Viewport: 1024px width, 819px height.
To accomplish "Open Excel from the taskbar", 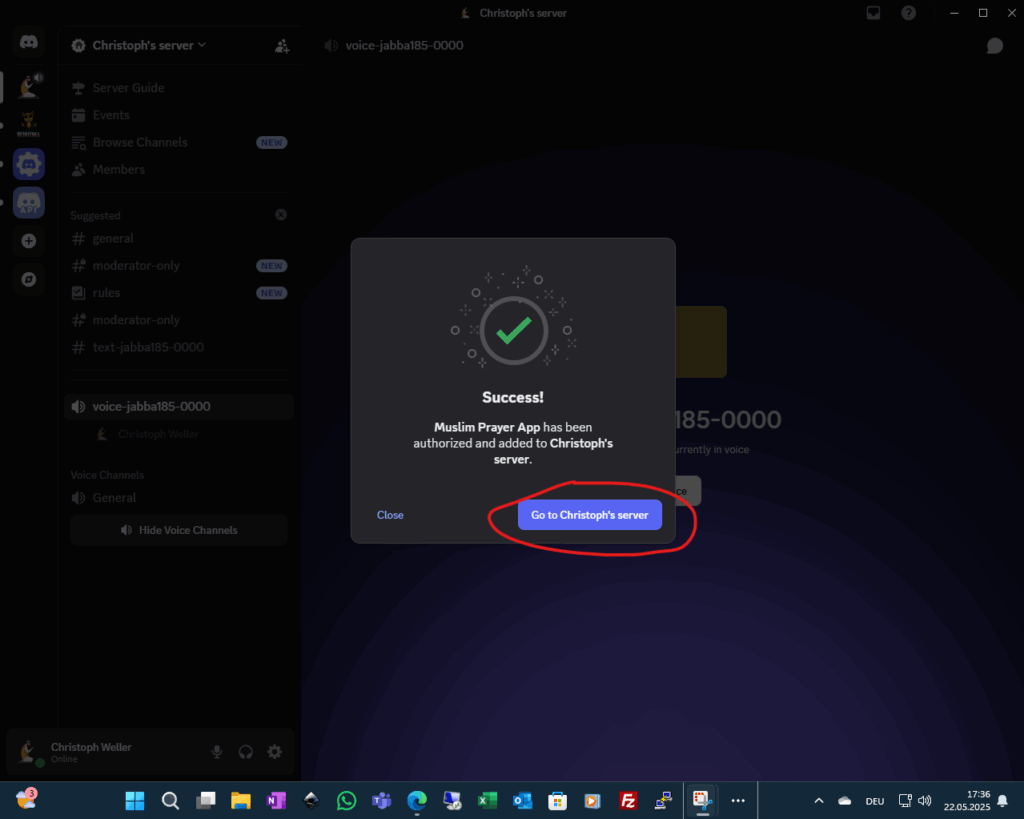I will click(487, 801).
